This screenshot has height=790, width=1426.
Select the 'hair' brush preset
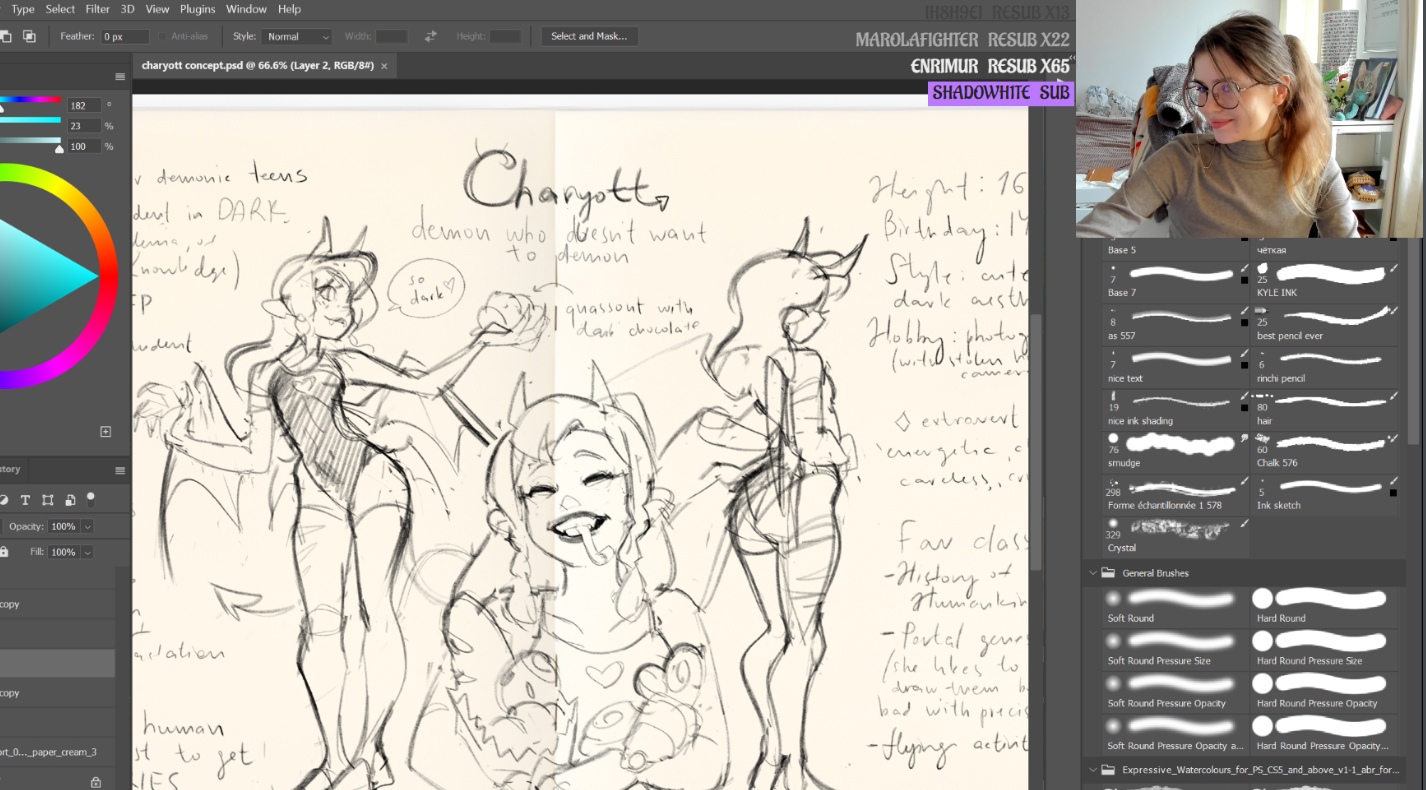tap(1326, 409)
